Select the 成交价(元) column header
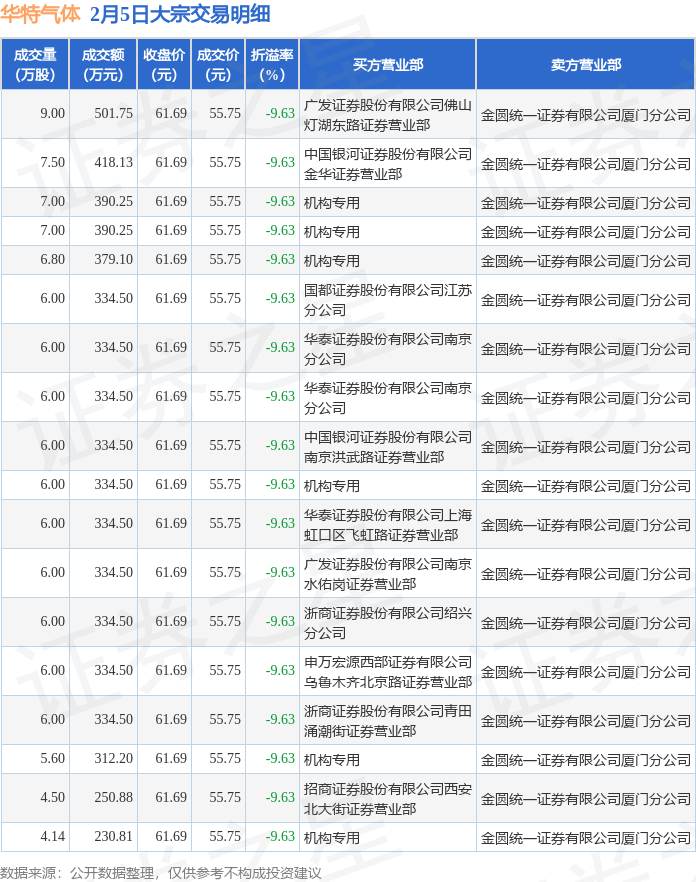The image size is (696, 882). pyautogui.click(x=218, y=65)
